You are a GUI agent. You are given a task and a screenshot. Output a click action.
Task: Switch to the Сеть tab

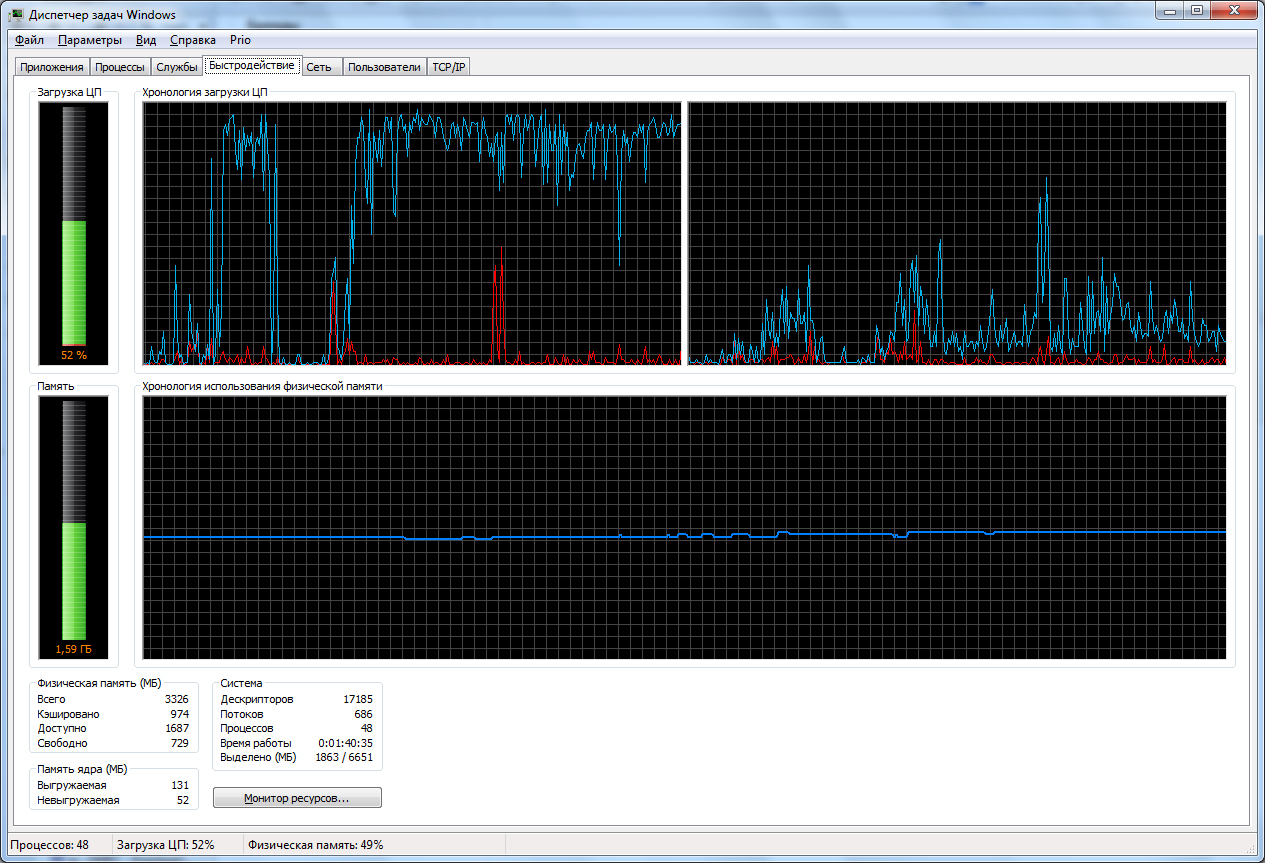[320, 67]
